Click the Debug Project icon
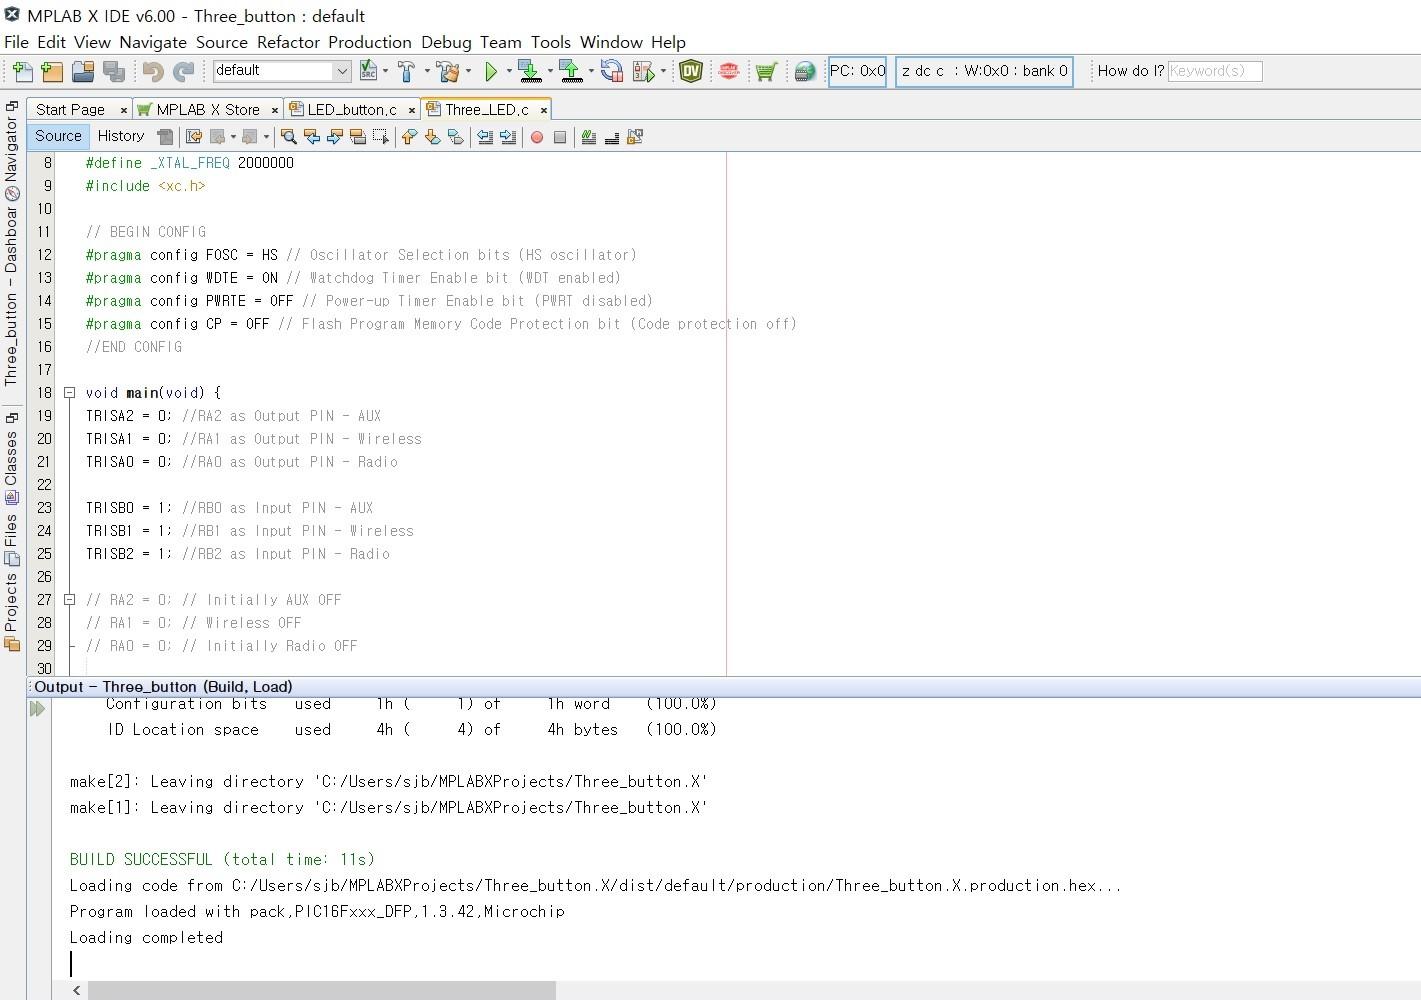Screen dimensions: 1421x1000 point(643,71)
